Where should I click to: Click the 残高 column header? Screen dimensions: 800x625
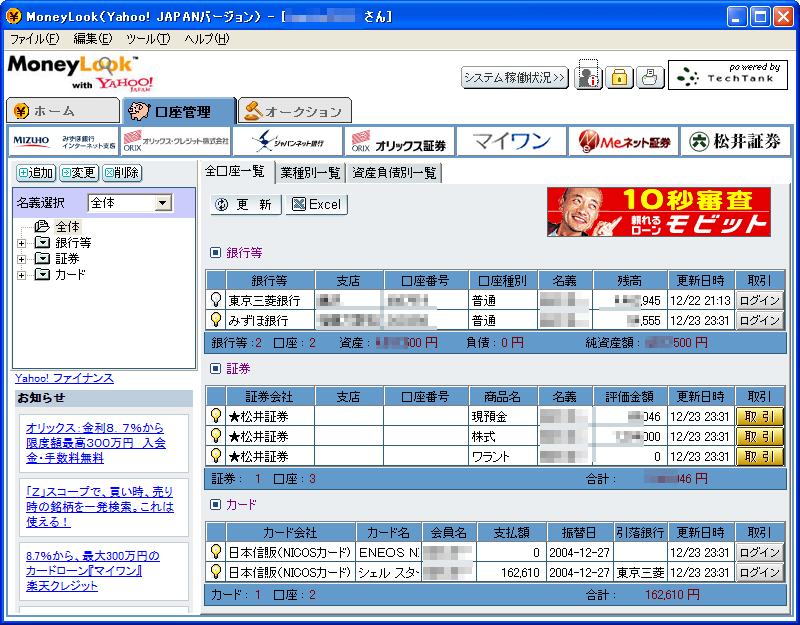click(630, 281)
